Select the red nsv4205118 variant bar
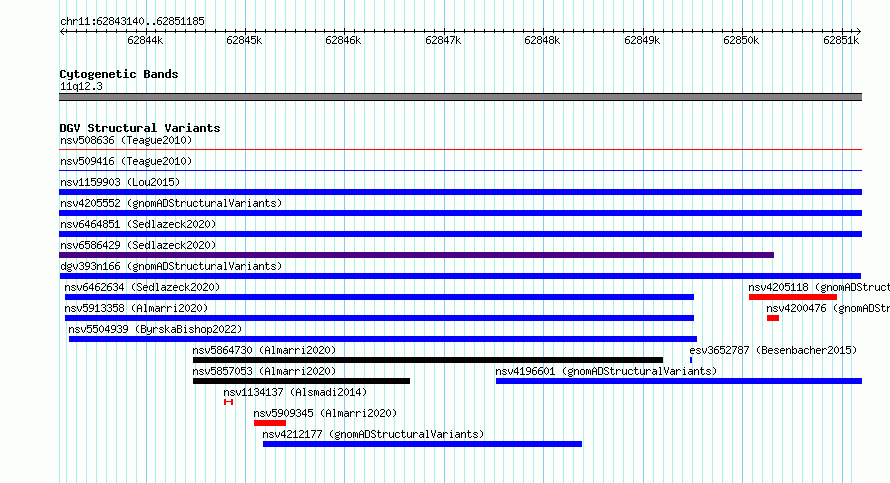 coord(793,297)
